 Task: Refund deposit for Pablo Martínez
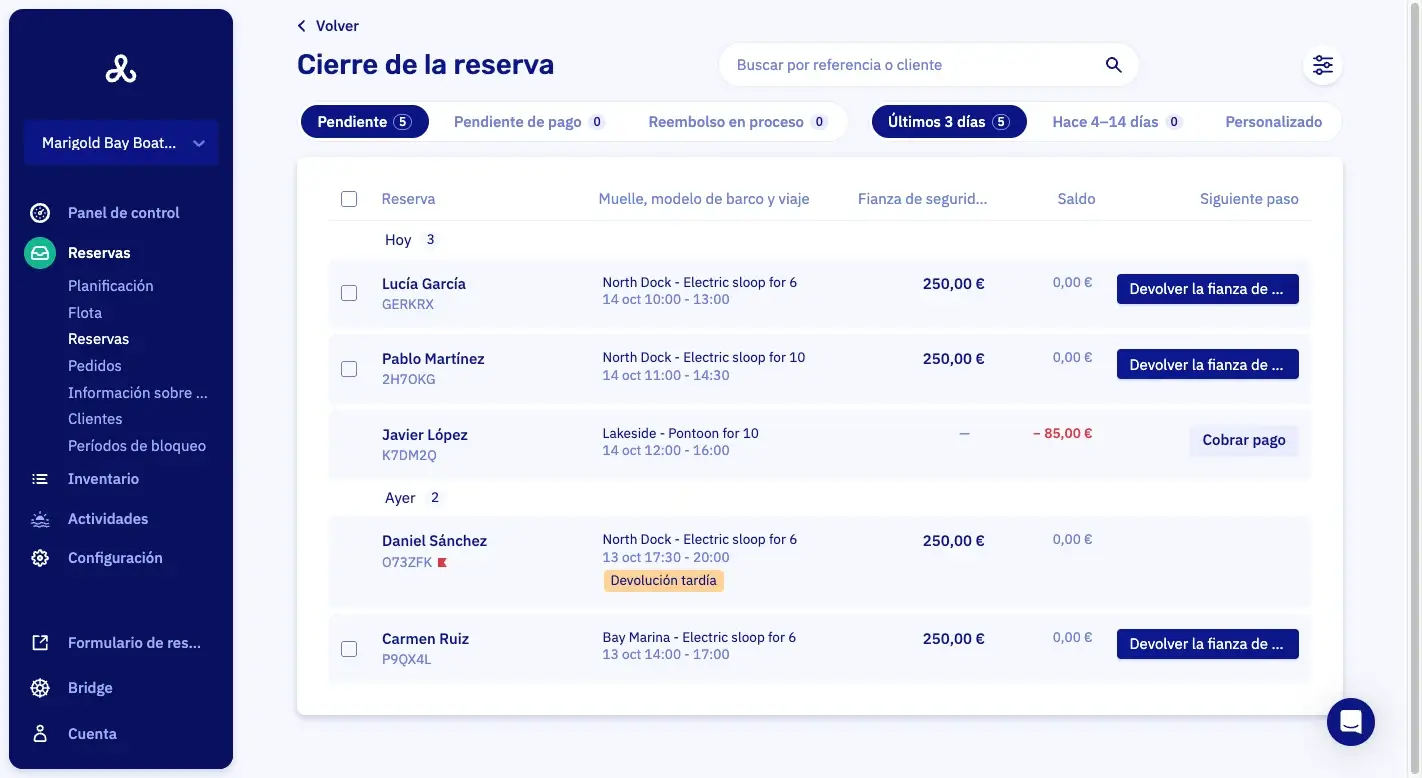1207,364
